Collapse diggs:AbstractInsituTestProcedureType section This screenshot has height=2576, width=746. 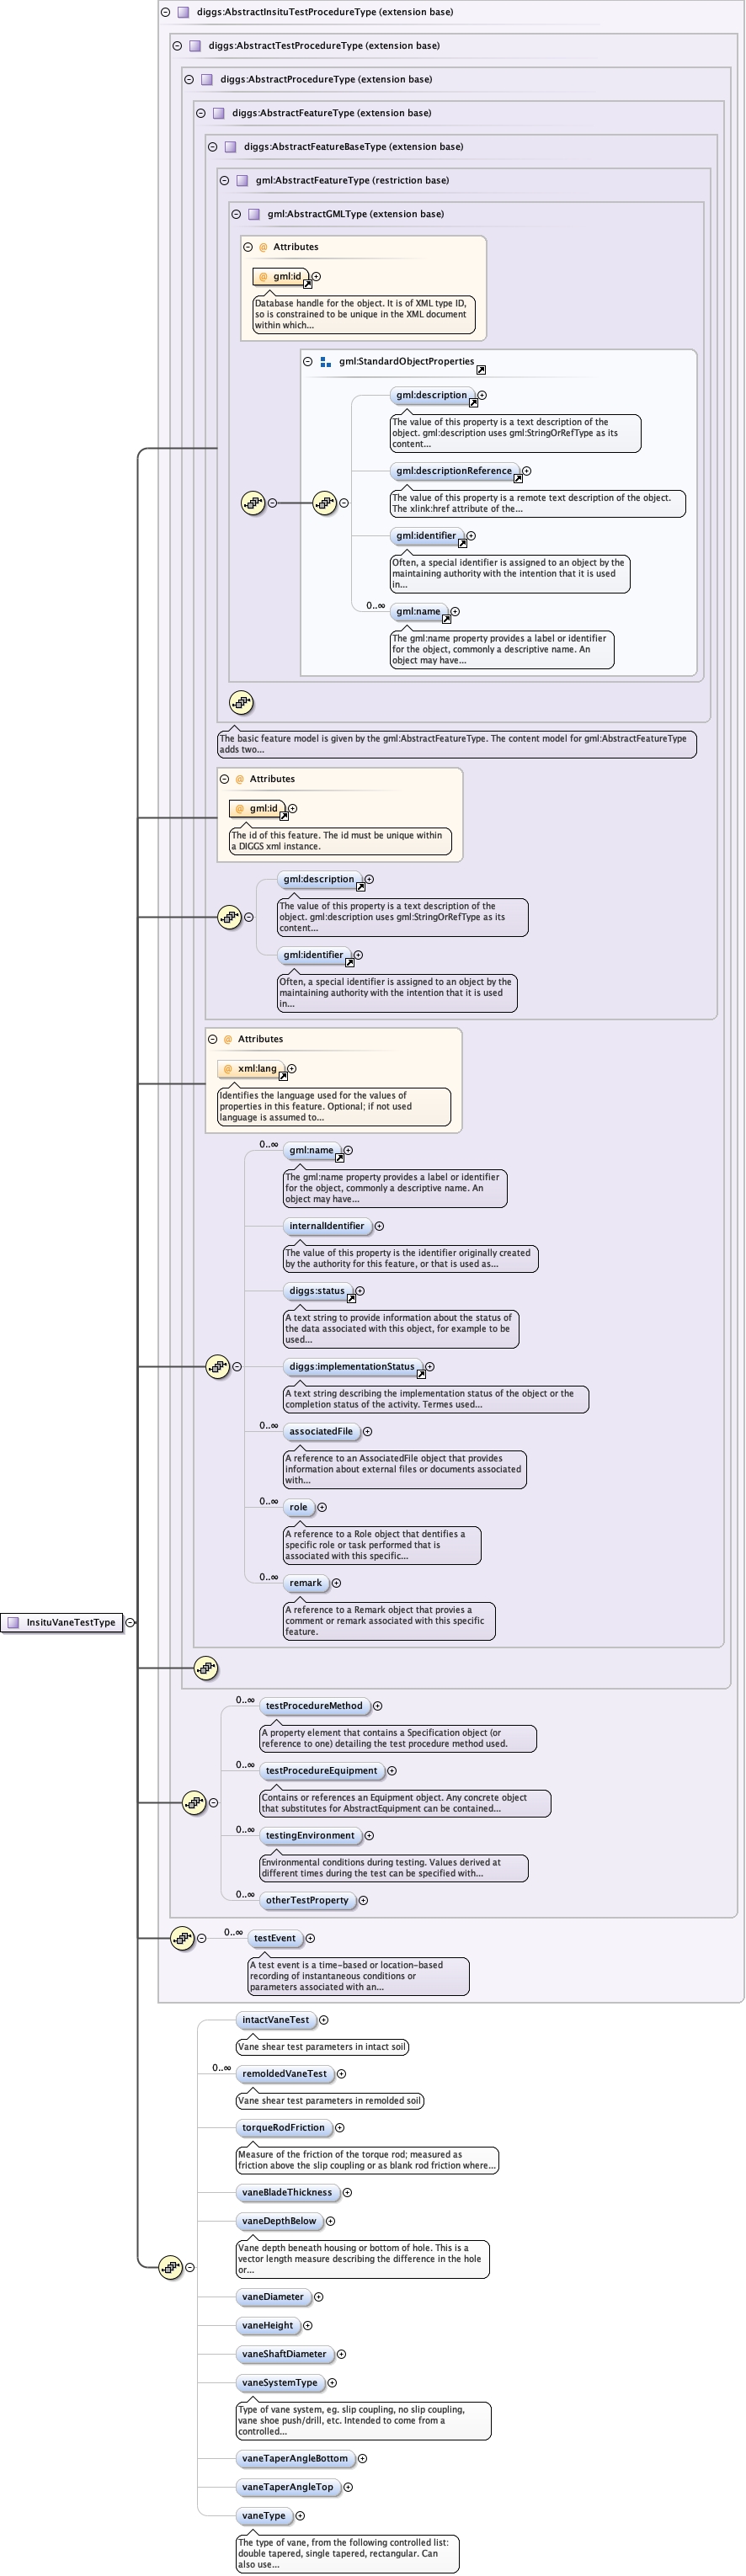(x=165, y=12)
